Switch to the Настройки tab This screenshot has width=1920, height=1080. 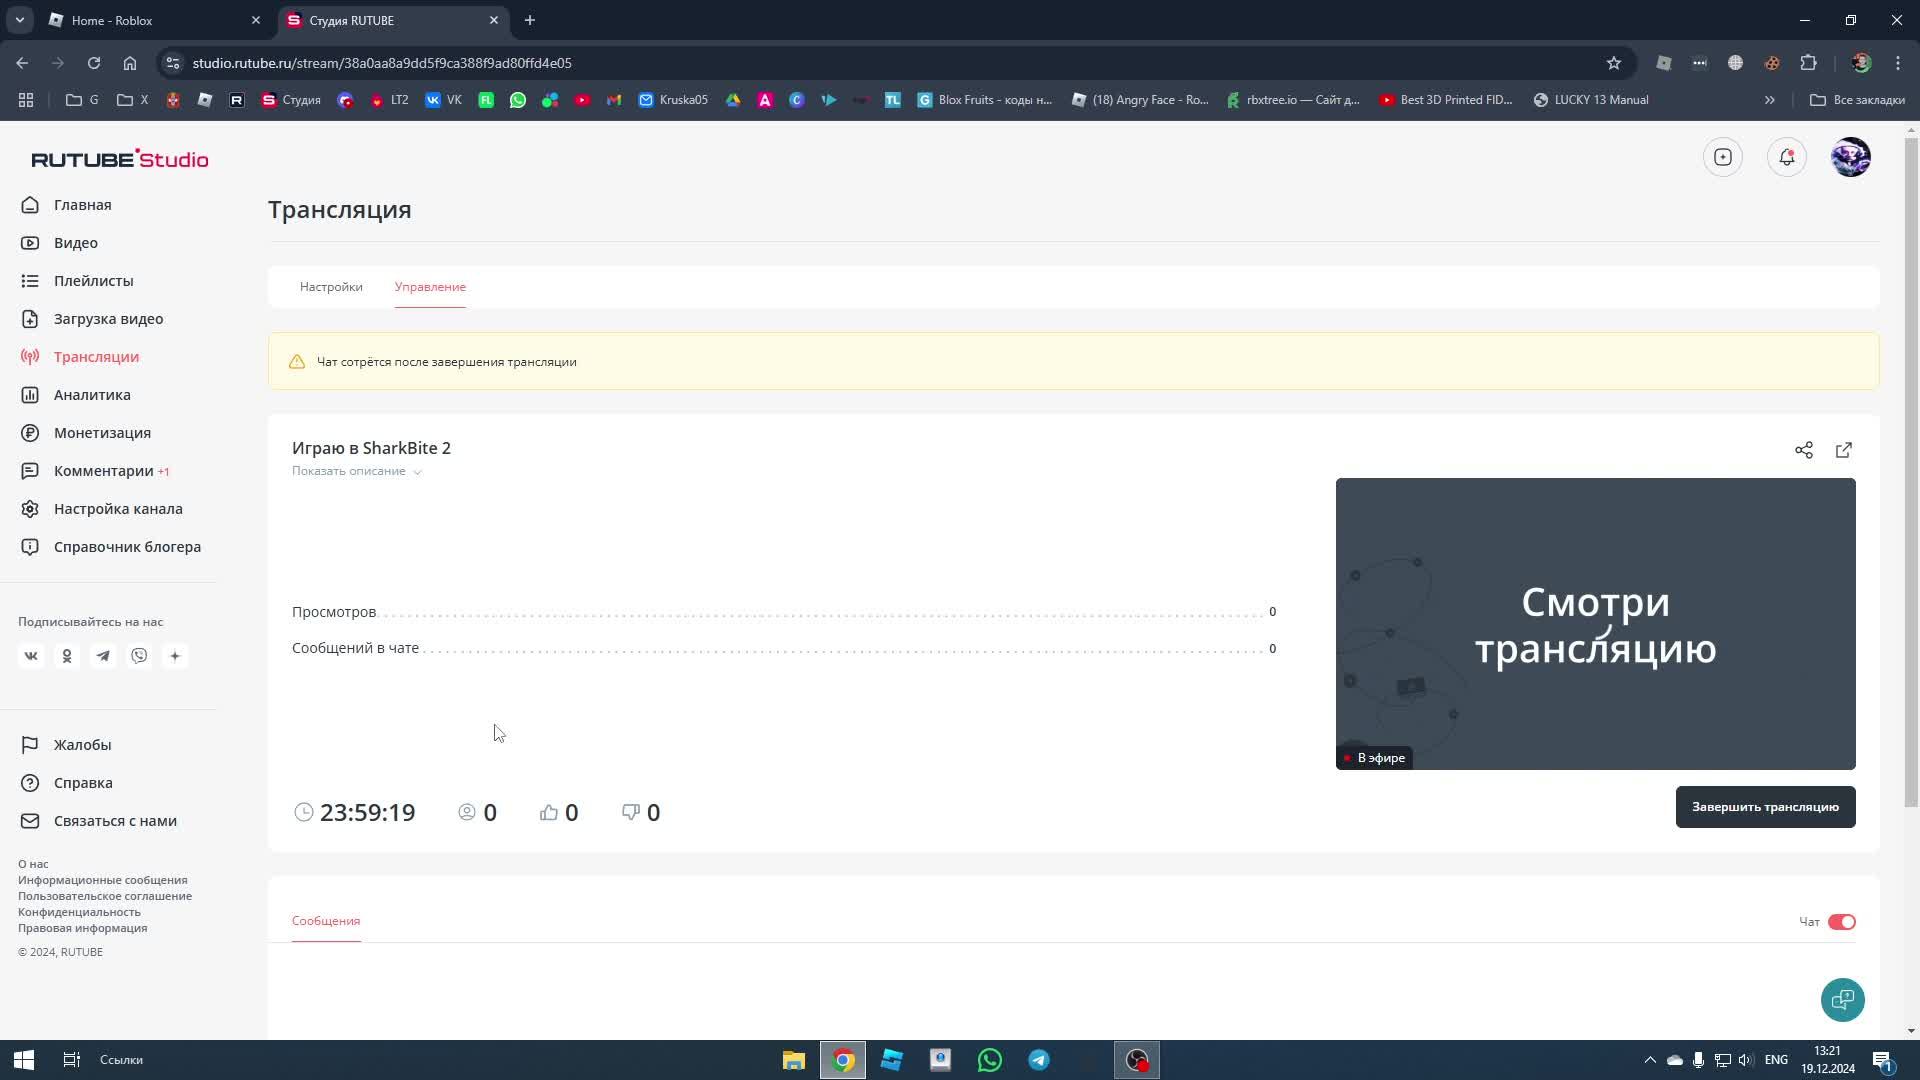point(331,287)
